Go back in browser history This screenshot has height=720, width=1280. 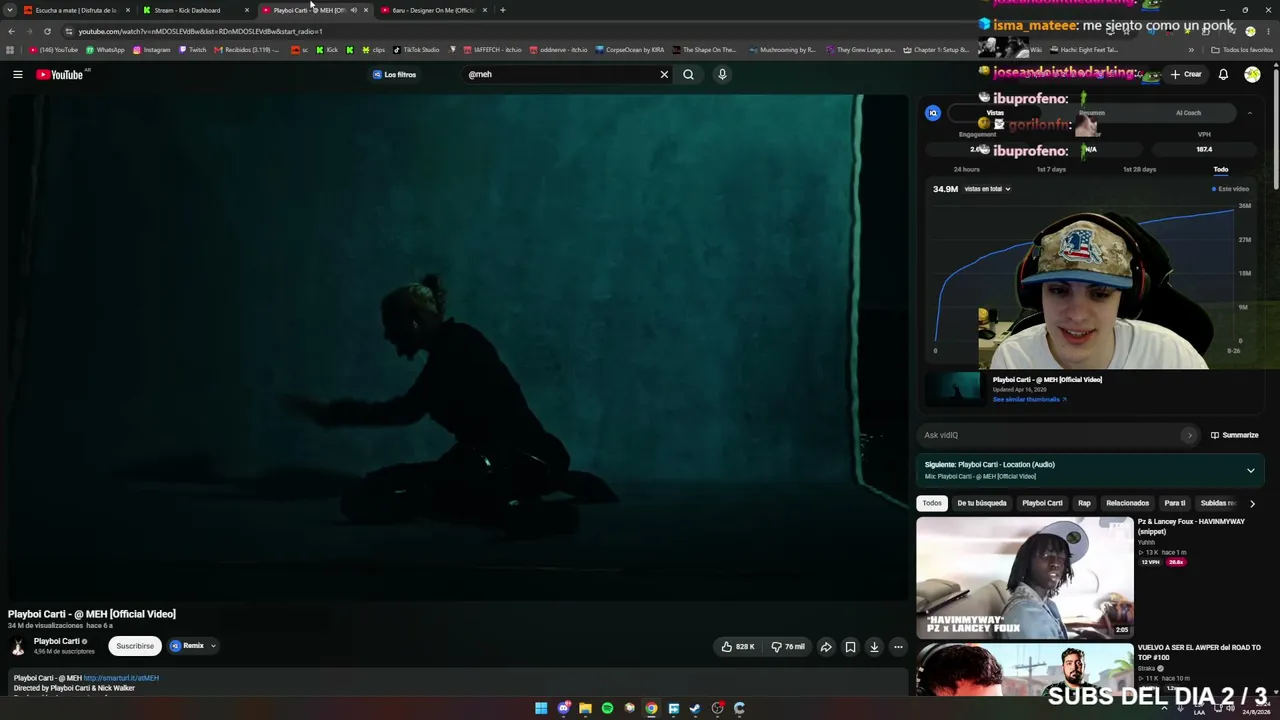click(x=11, y=31)
